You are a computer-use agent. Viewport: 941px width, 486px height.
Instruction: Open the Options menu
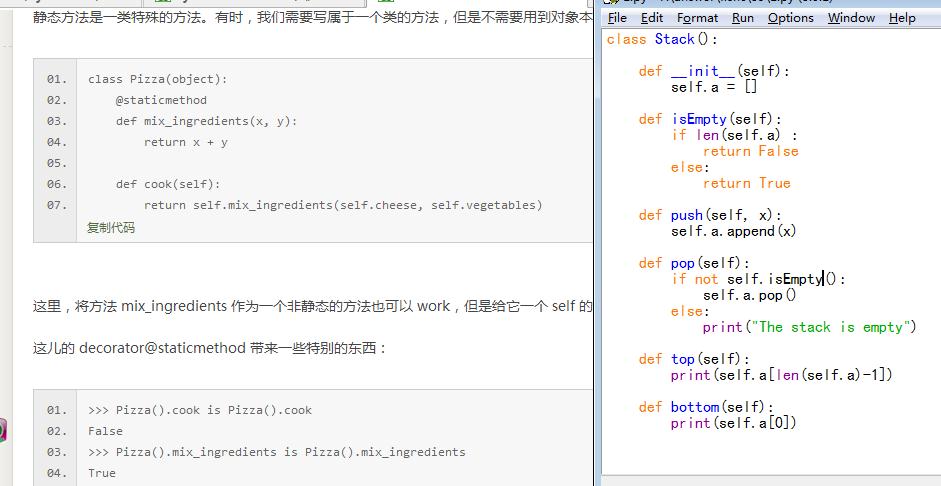(x=791, y=18)
